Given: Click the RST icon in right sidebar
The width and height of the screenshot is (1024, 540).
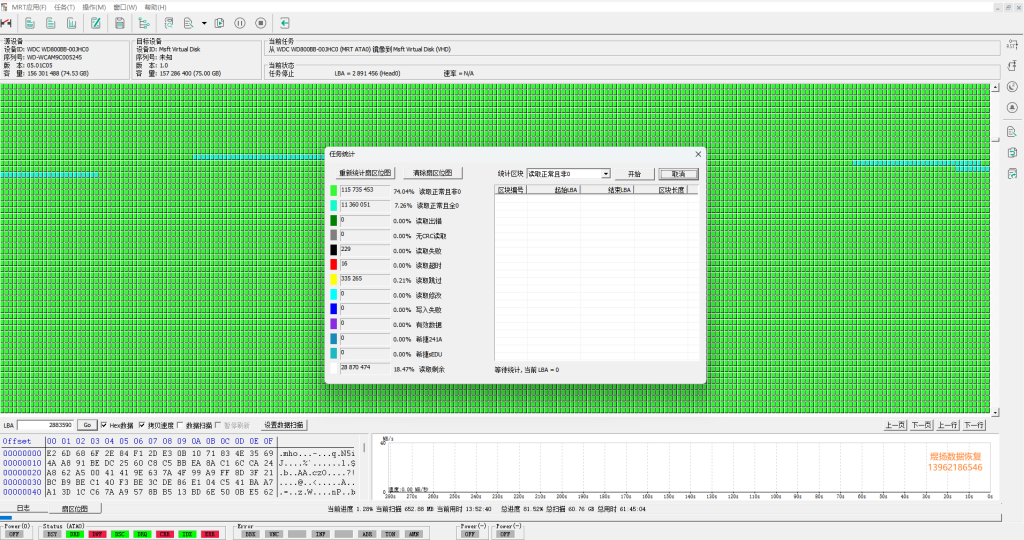Looking at the screenshot, I should pyautogui.click(x=1012, y=44).
